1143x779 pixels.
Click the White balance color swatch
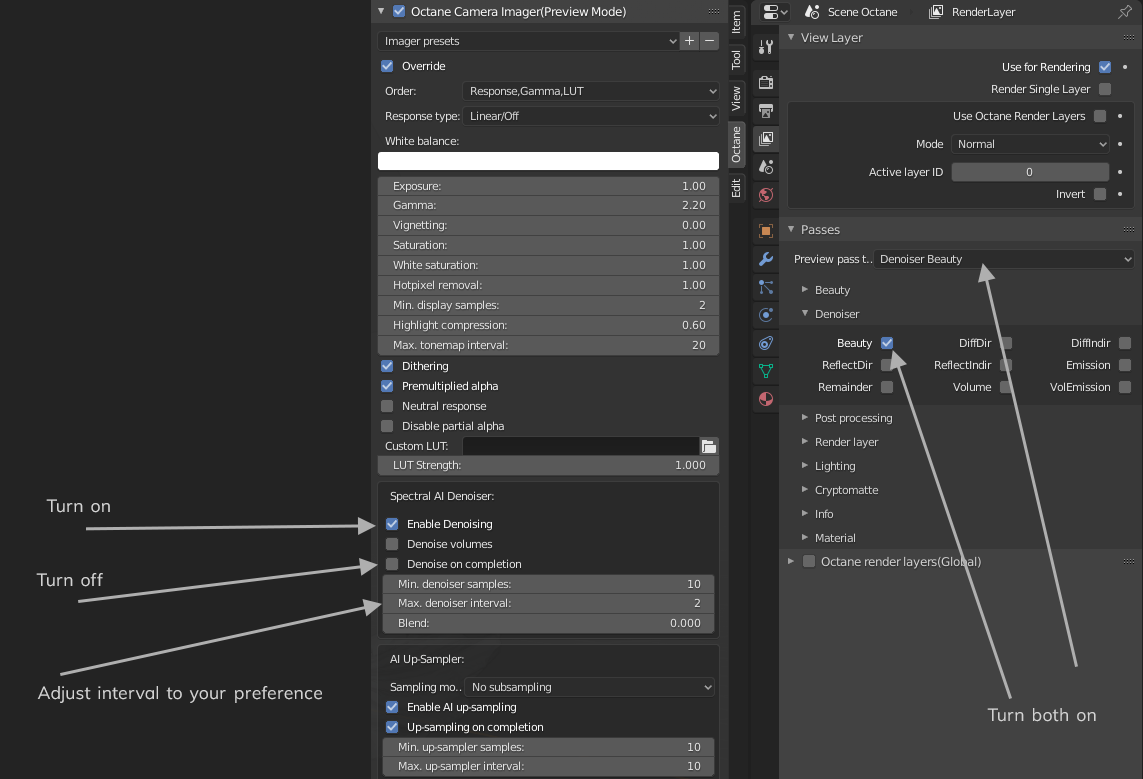click(x=548, y=161)
